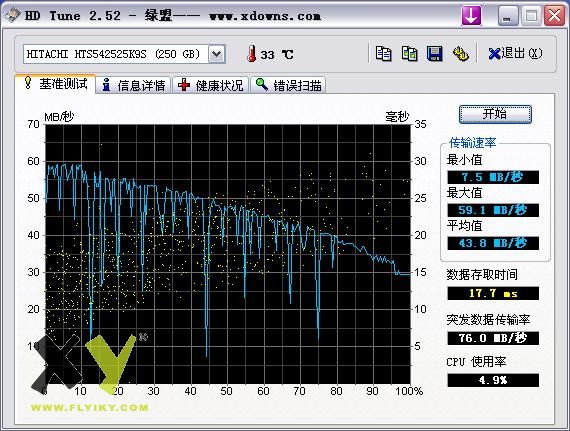This screenshot has height=431, width=570.
Task: Click the floppy disk save screenshot icon
Action: 435,54
